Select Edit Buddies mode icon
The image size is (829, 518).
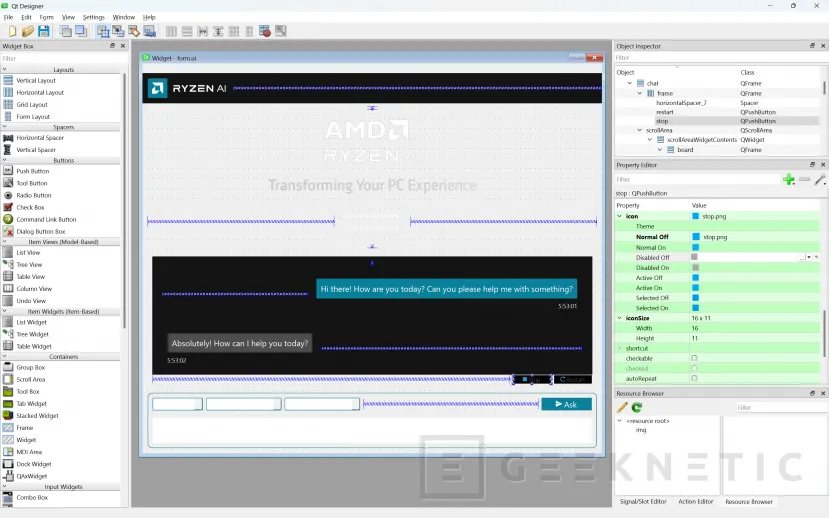pyautogui.click(x=134, y=31)
